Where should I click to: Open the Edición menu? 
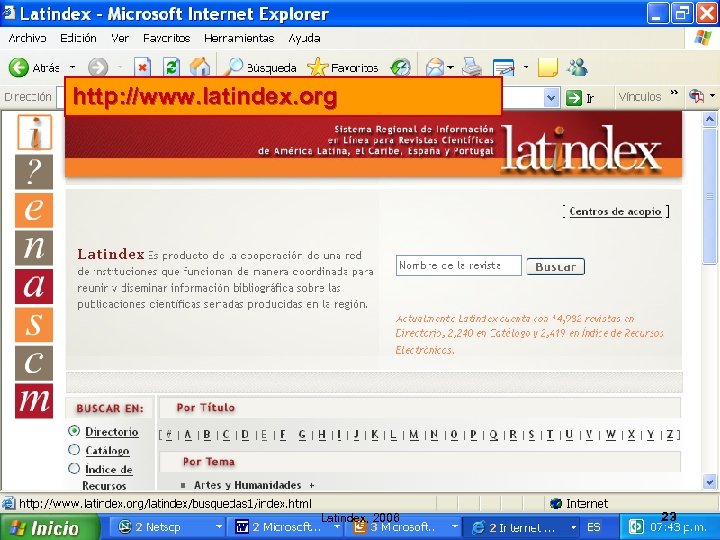click(x=78, y=38)
